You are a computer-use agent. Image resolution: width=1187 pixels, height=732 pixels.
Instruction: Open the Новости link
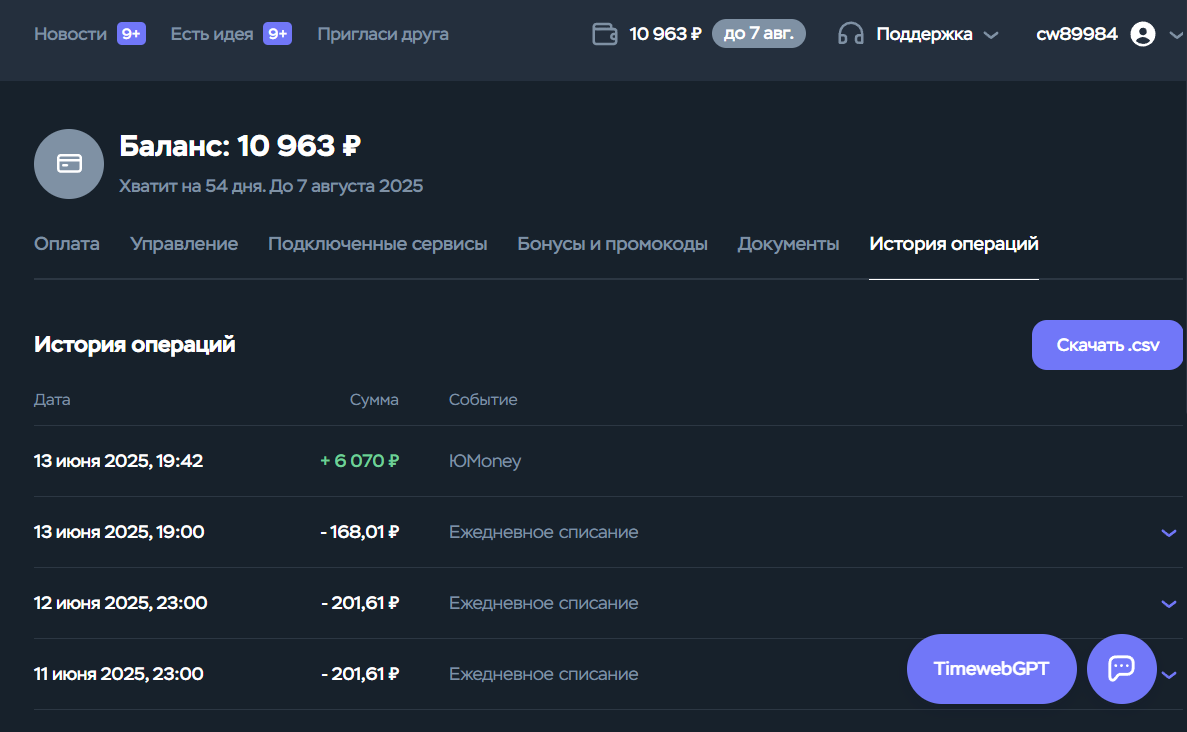(70, 34)
